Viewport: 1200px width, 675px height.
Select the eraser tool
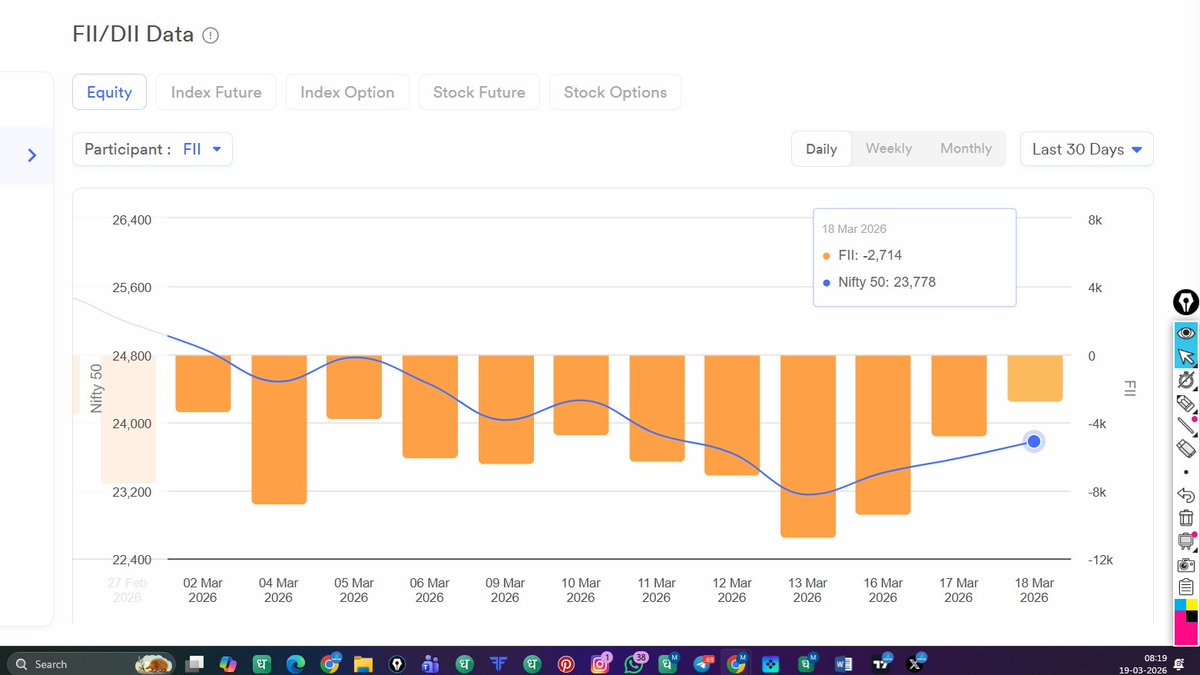(x=1185, y=448)
